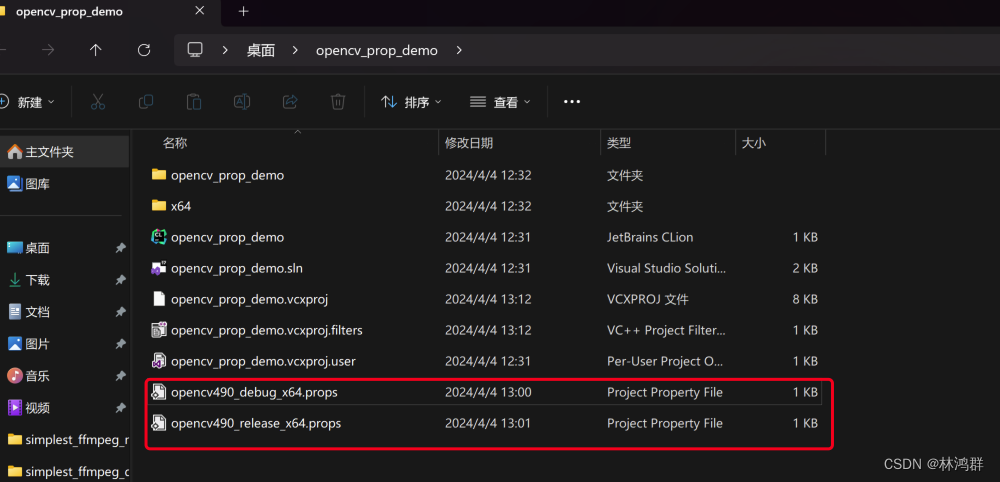Click 桌面 breadcrumb in address bar
Screen dimensions: 1000x482
tap(261, 50)
